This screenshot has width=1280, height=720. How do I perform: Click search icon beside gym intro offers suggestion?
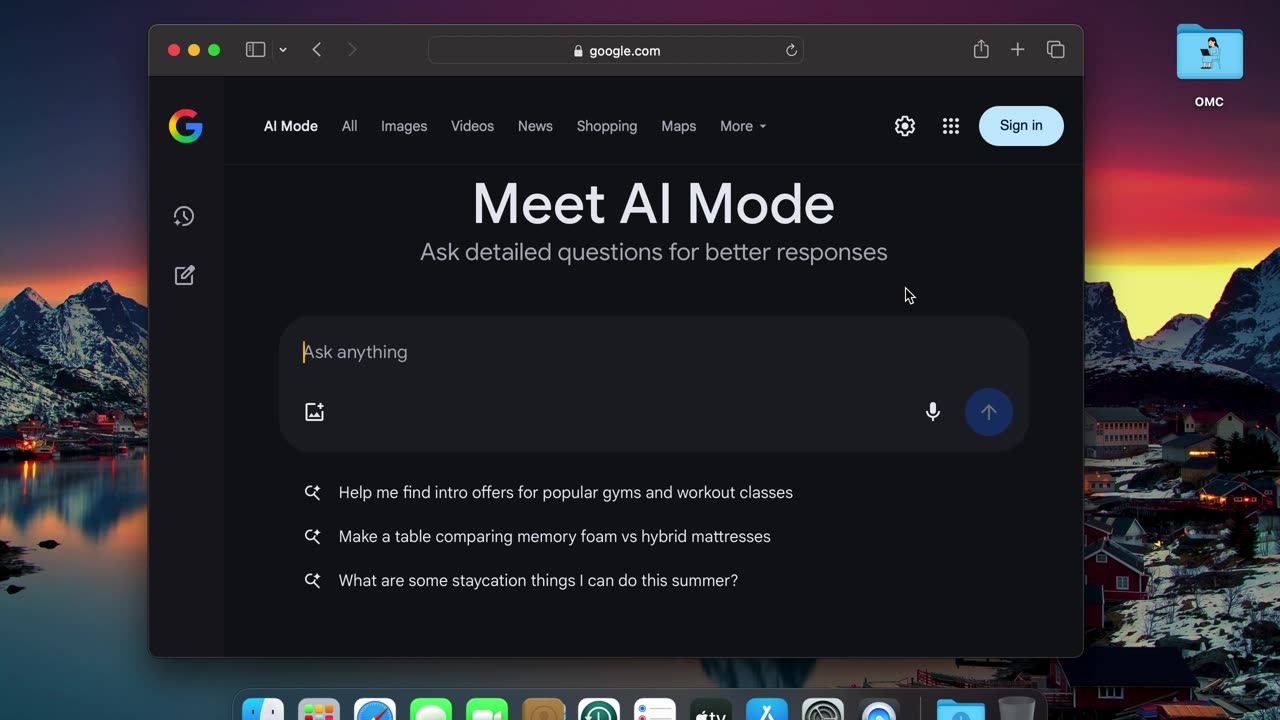click(x=313, y=493)
